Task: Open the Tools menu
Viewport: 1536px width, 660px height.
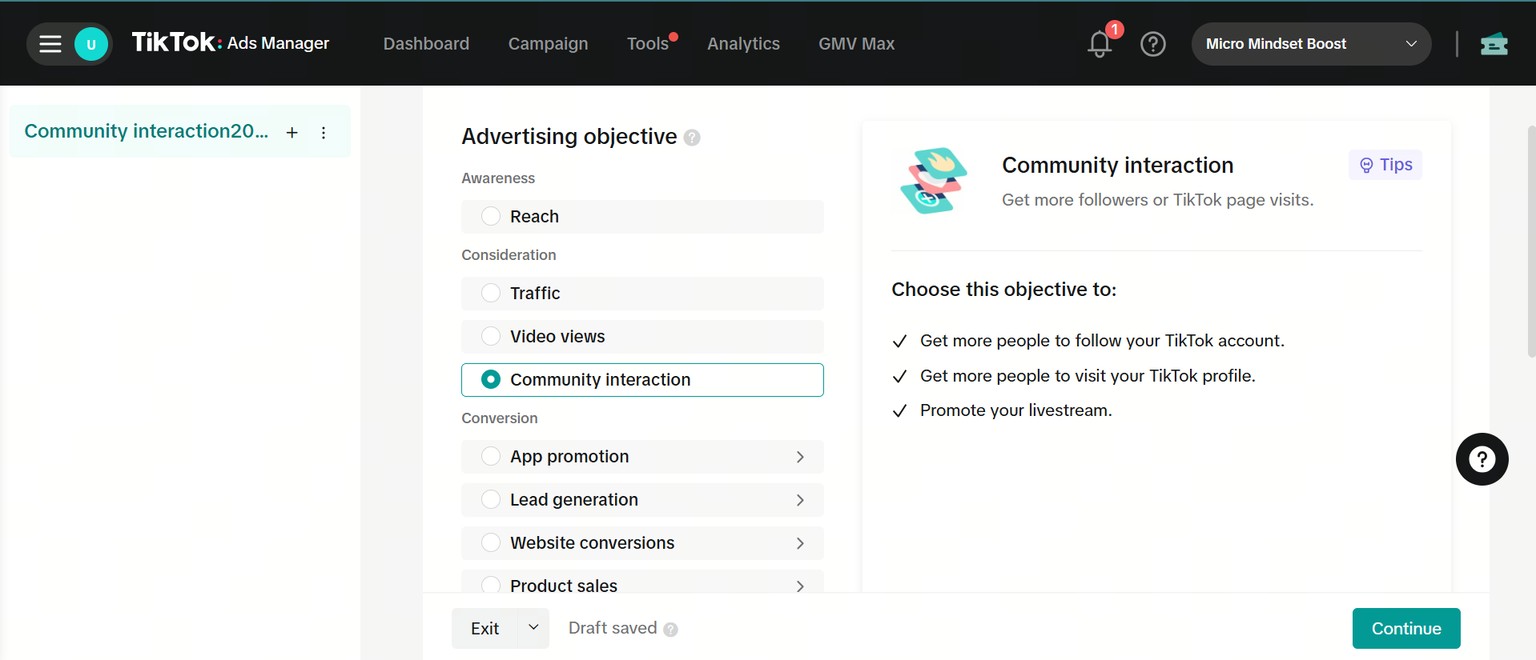Action: pos(648,44)
